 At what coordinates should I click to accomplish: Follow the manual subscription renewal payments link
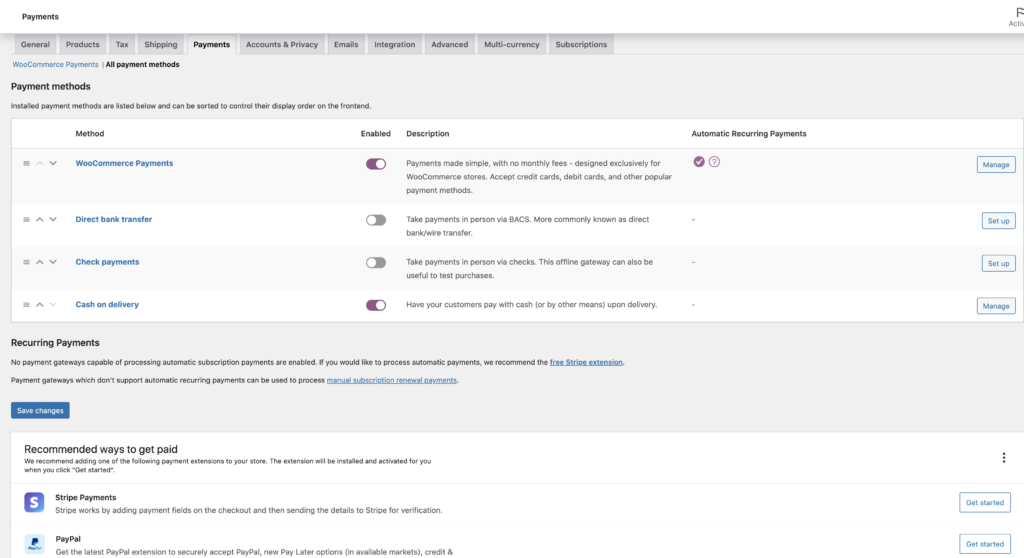pyautogui.click(x=392, y=380)
